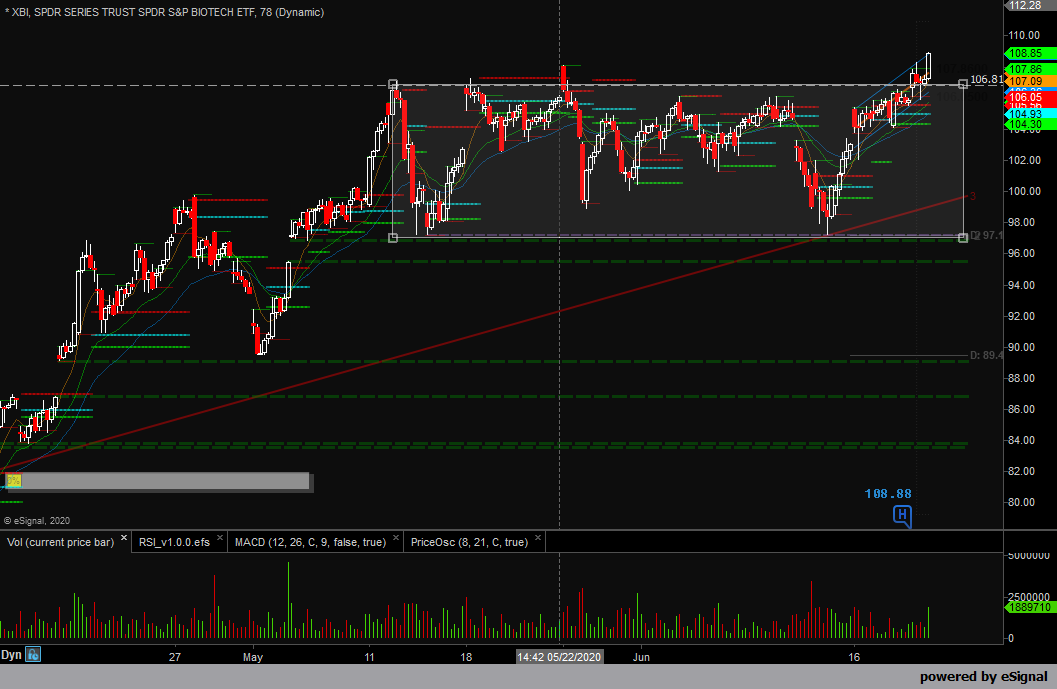Click the blue H marker icon below 108.88
Screen dimensions: 1057x689
pyautogui.click(x=902, y=516)
